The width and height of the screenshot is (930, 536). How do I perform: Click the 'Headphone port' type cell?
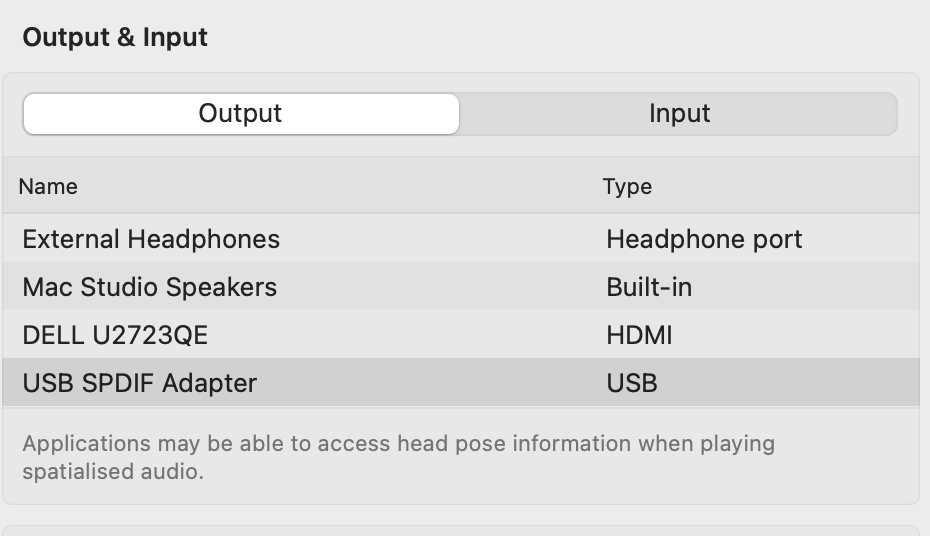pyautogui.click(x=704, y=240)
